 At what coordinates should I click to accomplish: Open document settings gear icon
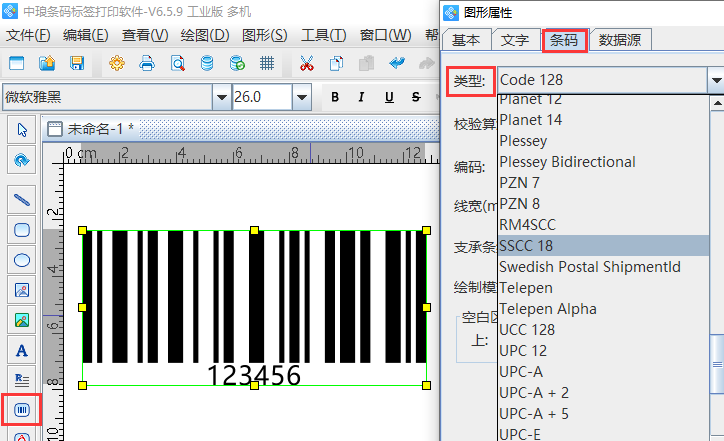pyautogui.click(x=117, y=63)
